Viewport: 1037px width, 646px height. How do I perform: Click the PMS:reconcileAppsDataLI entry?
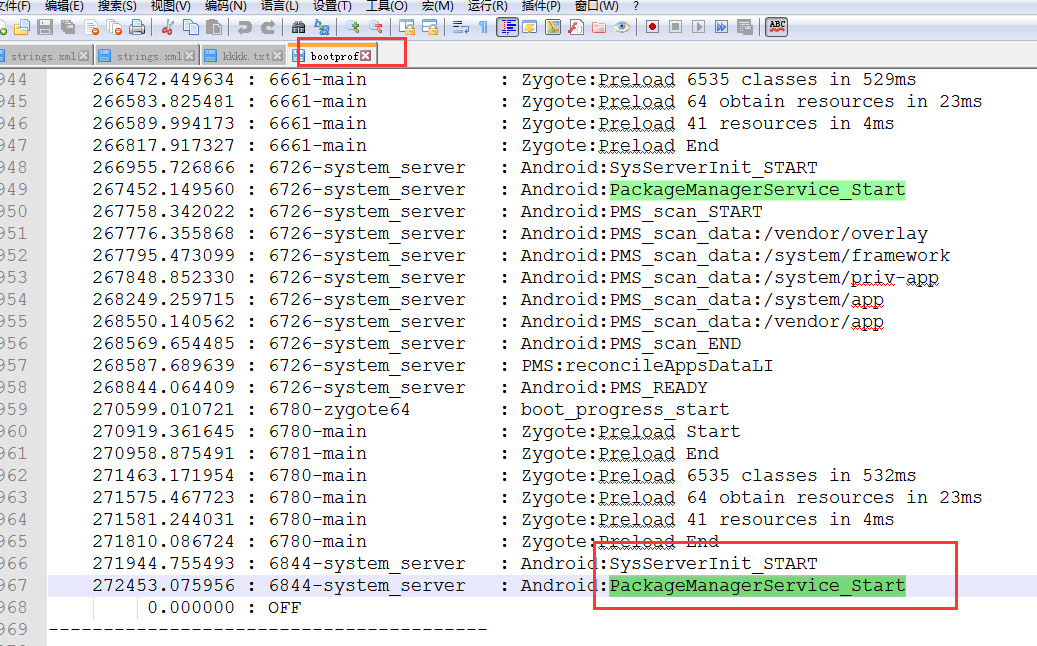click(x=647, y=366)
